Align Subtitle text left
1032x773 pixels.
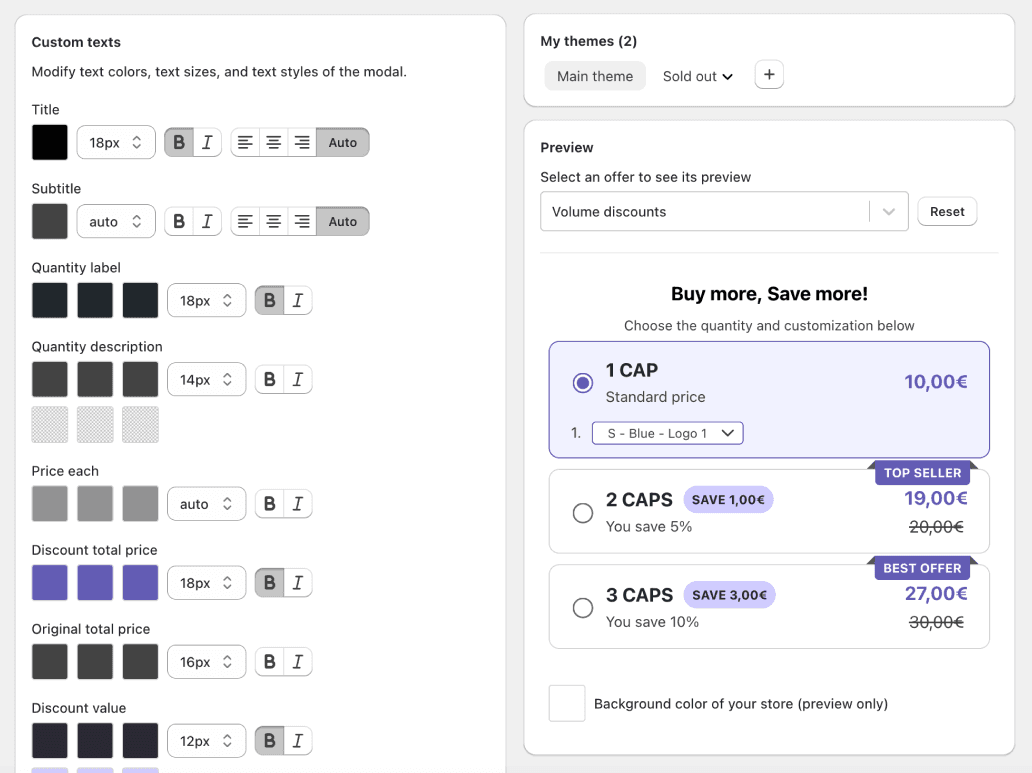[245, 221]
